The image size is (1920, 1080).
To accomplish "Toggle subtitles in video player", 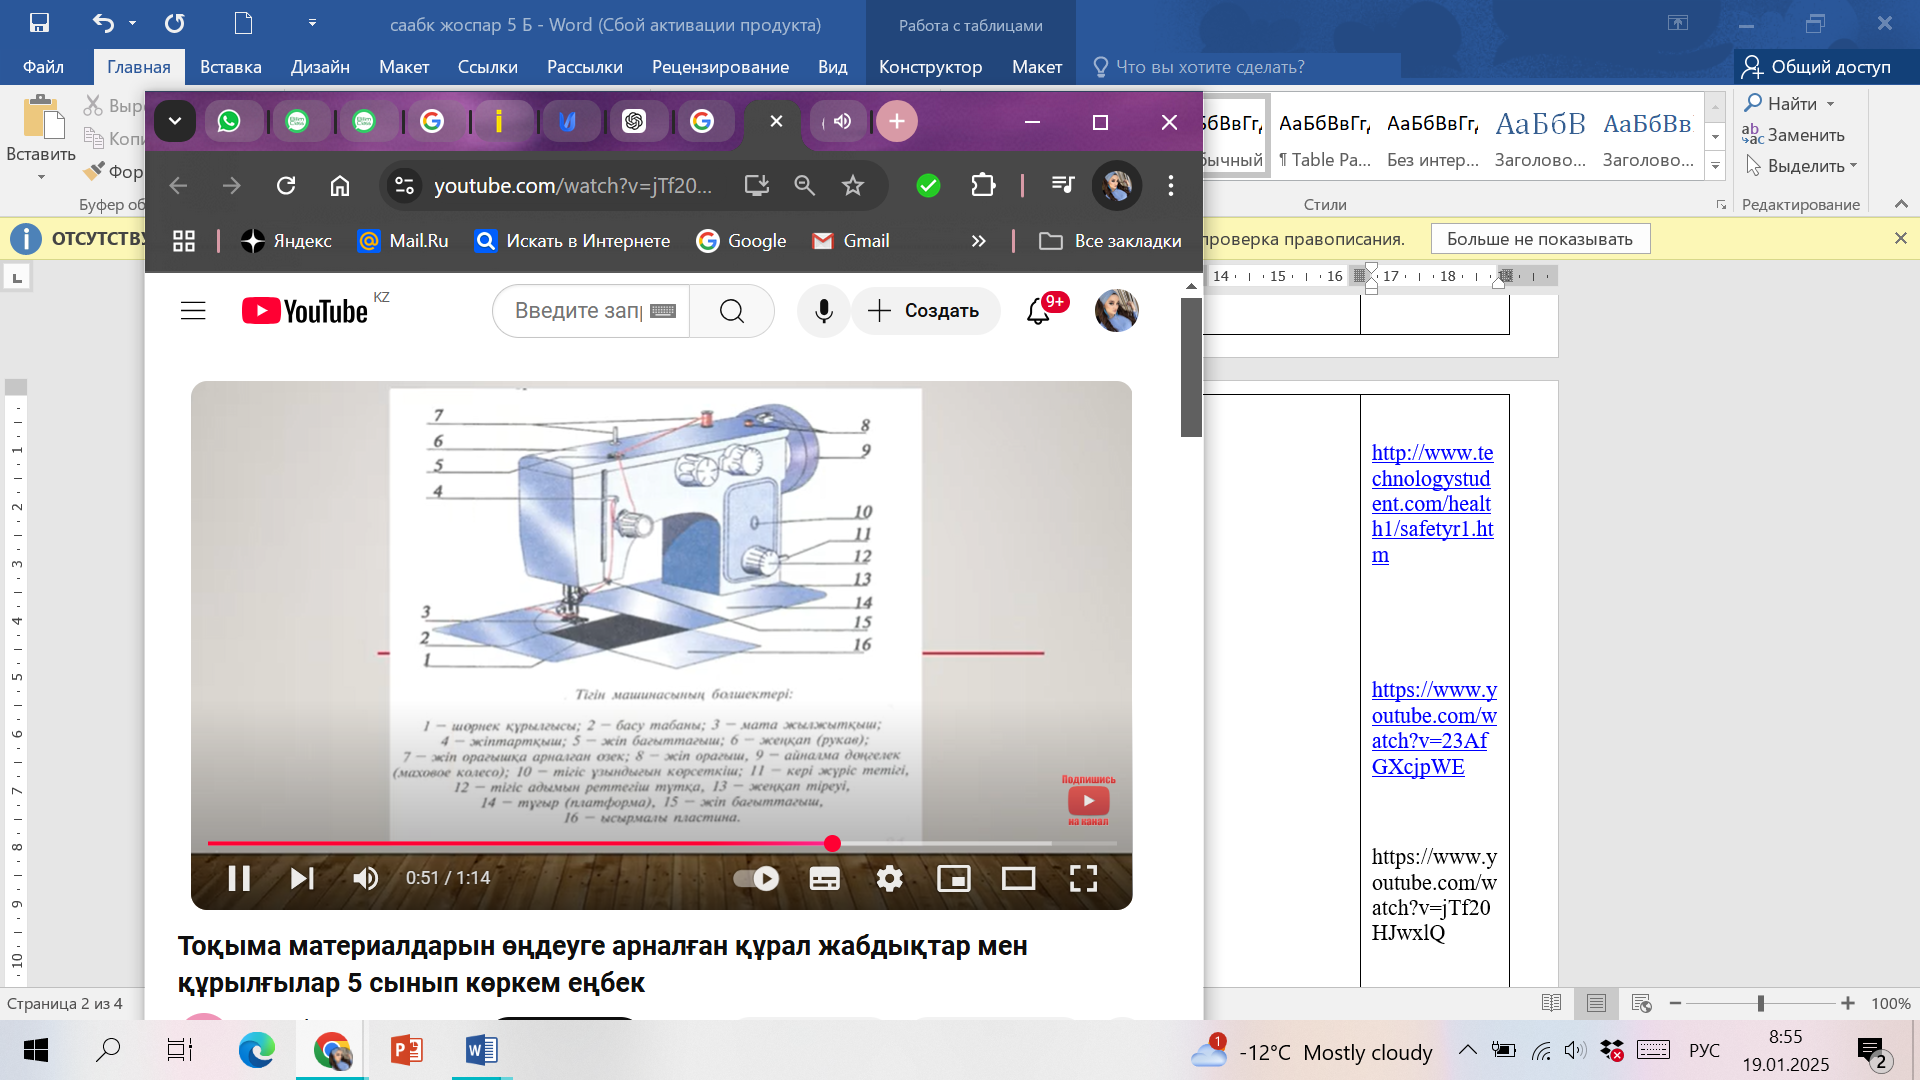I will point(824,878).
